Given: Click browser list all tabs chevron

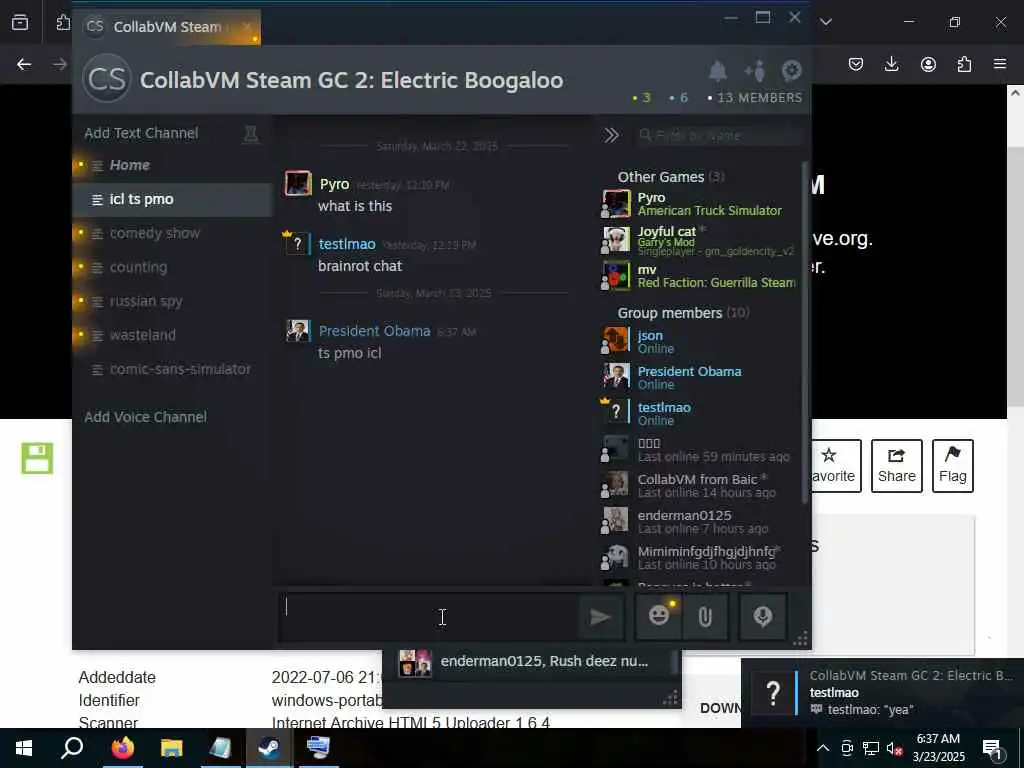Looking at the screenshot, I should (x=826, y=22).
